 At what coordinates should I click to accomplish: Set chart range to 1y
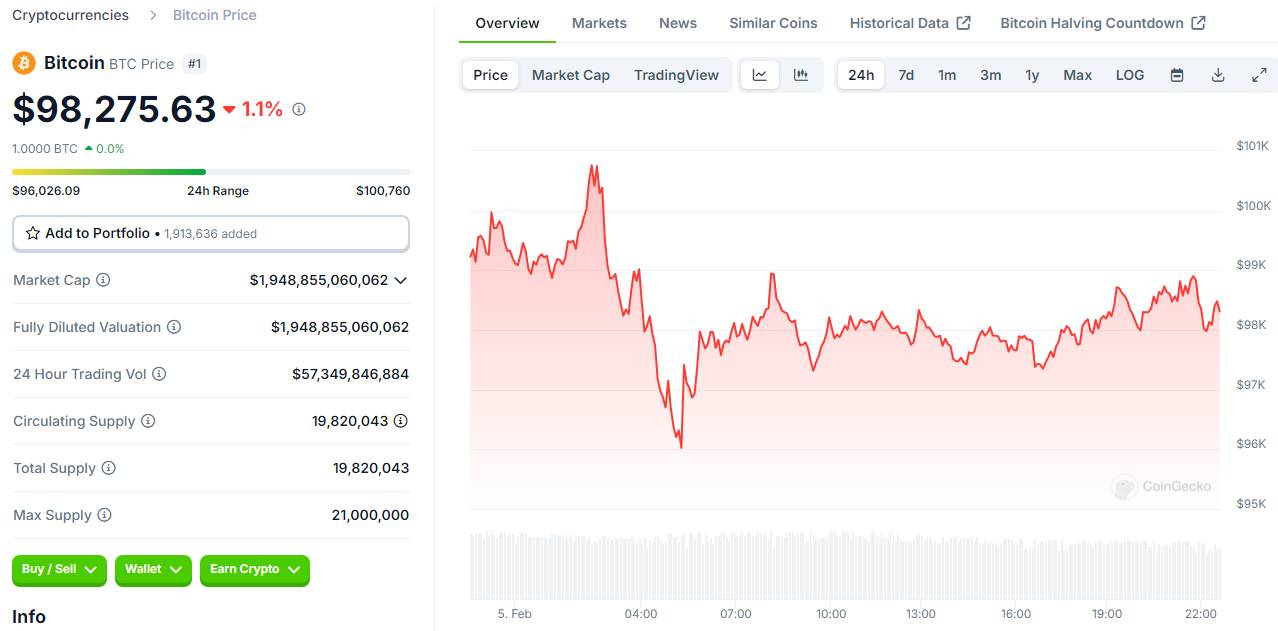click(1032, 75)
